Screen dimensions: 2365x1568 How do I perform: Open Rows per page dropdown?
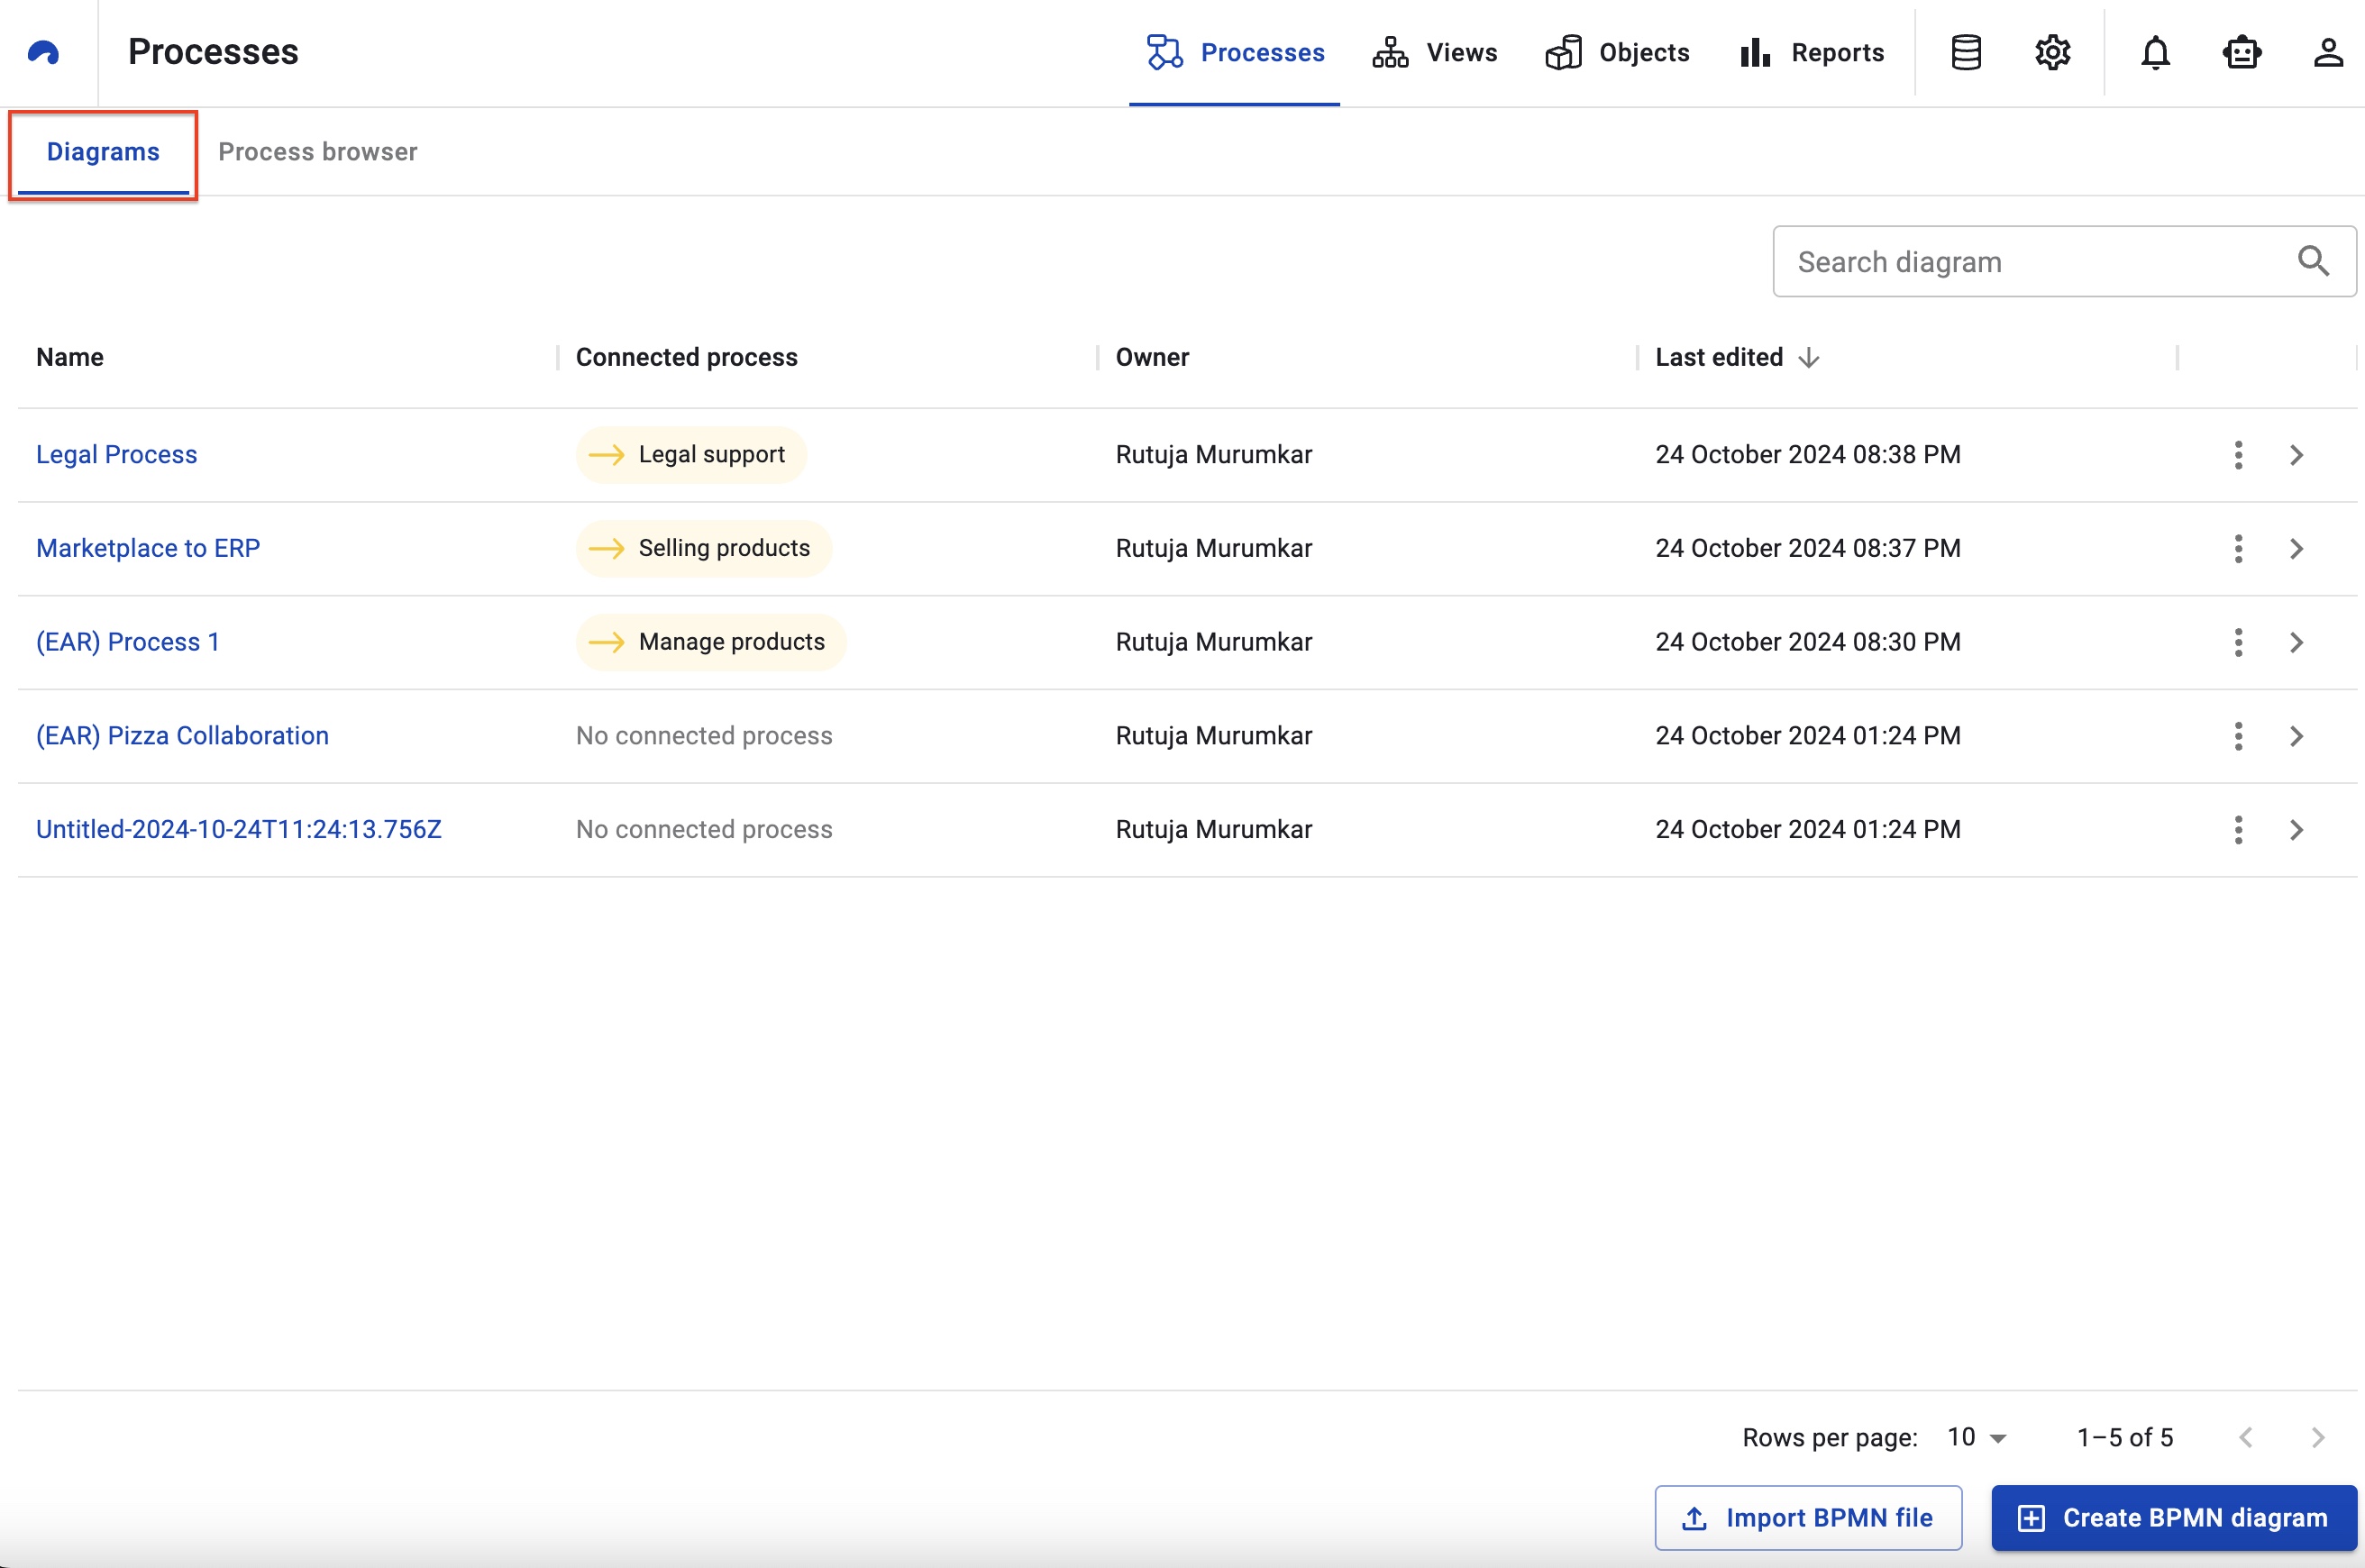[x=1977, y=1438]
